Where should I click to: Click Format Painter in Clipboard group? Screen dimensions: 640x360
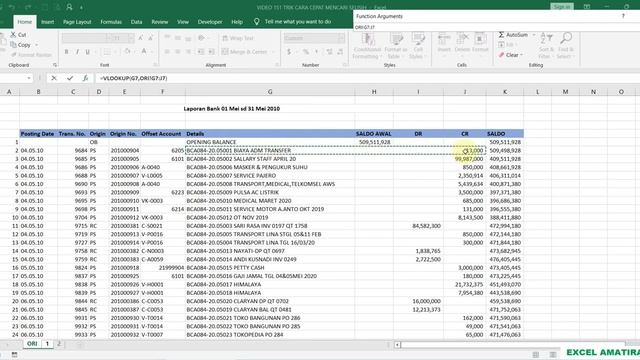pyautogui.click(x=31, y=55)
